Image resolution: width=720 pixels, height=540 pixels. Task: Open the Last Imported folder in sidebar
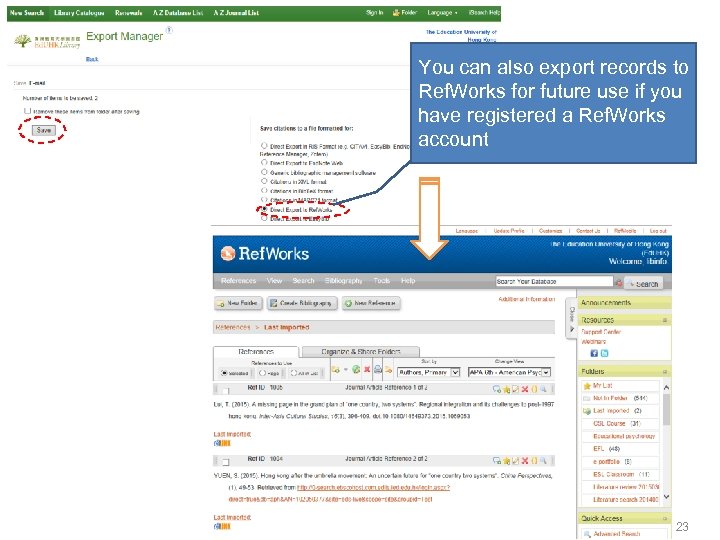click(611, 411)
